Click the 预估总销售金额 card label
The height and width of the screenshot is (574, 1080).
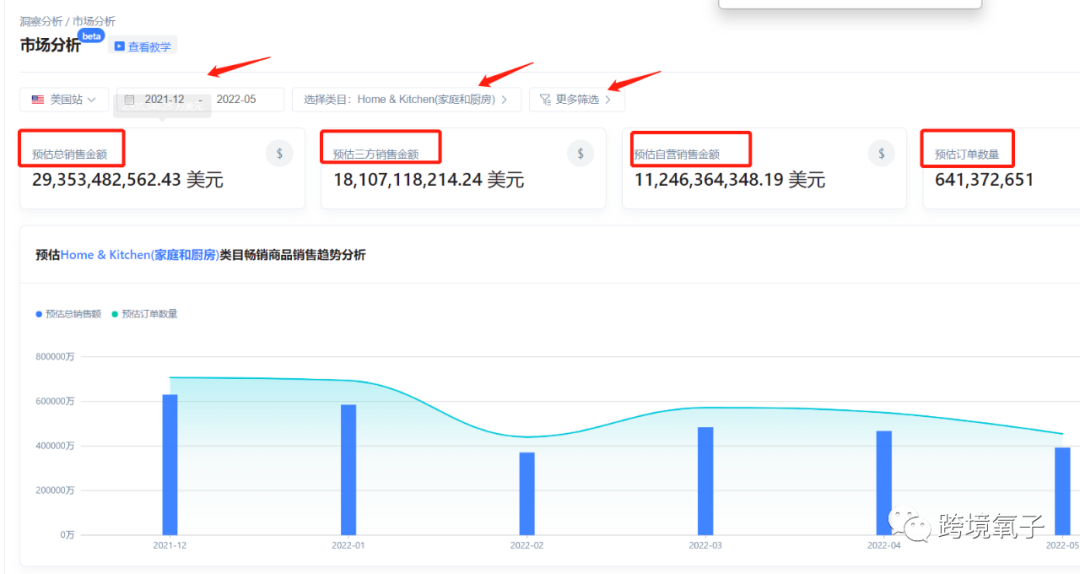coord(70,154)
